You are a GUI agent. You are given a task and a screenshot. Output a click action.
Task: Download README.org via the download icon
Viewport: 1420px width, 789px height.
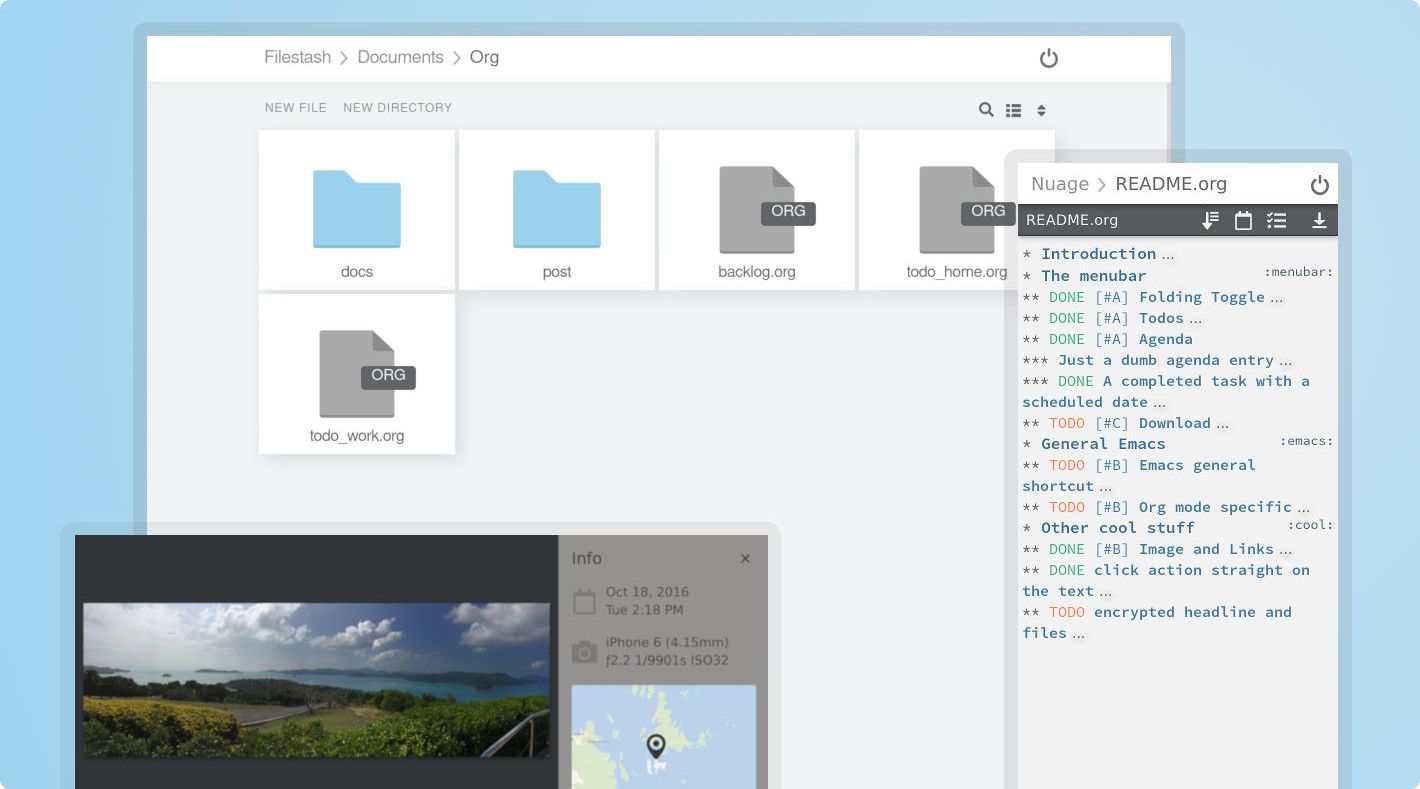tap(1319, 220)
